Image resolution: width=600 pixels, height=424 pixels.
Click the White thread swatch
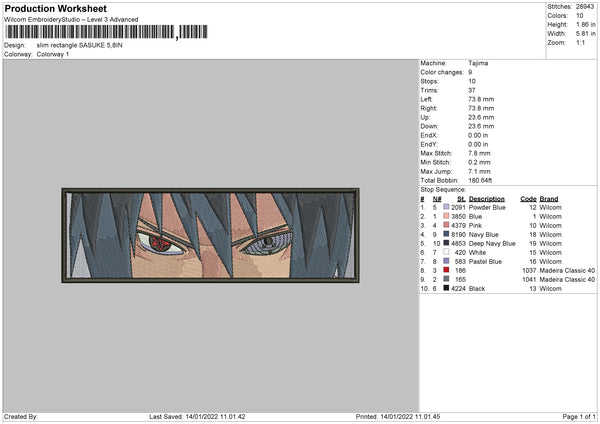[446, 252]
